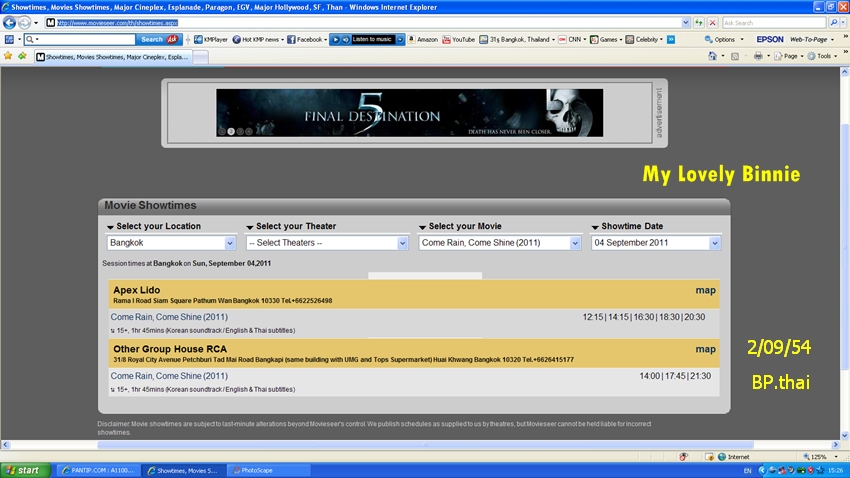The width and height of the screenshot is (850, 478).
Task: Refresh the page using the green arrows icon
Action: (699, 23)
